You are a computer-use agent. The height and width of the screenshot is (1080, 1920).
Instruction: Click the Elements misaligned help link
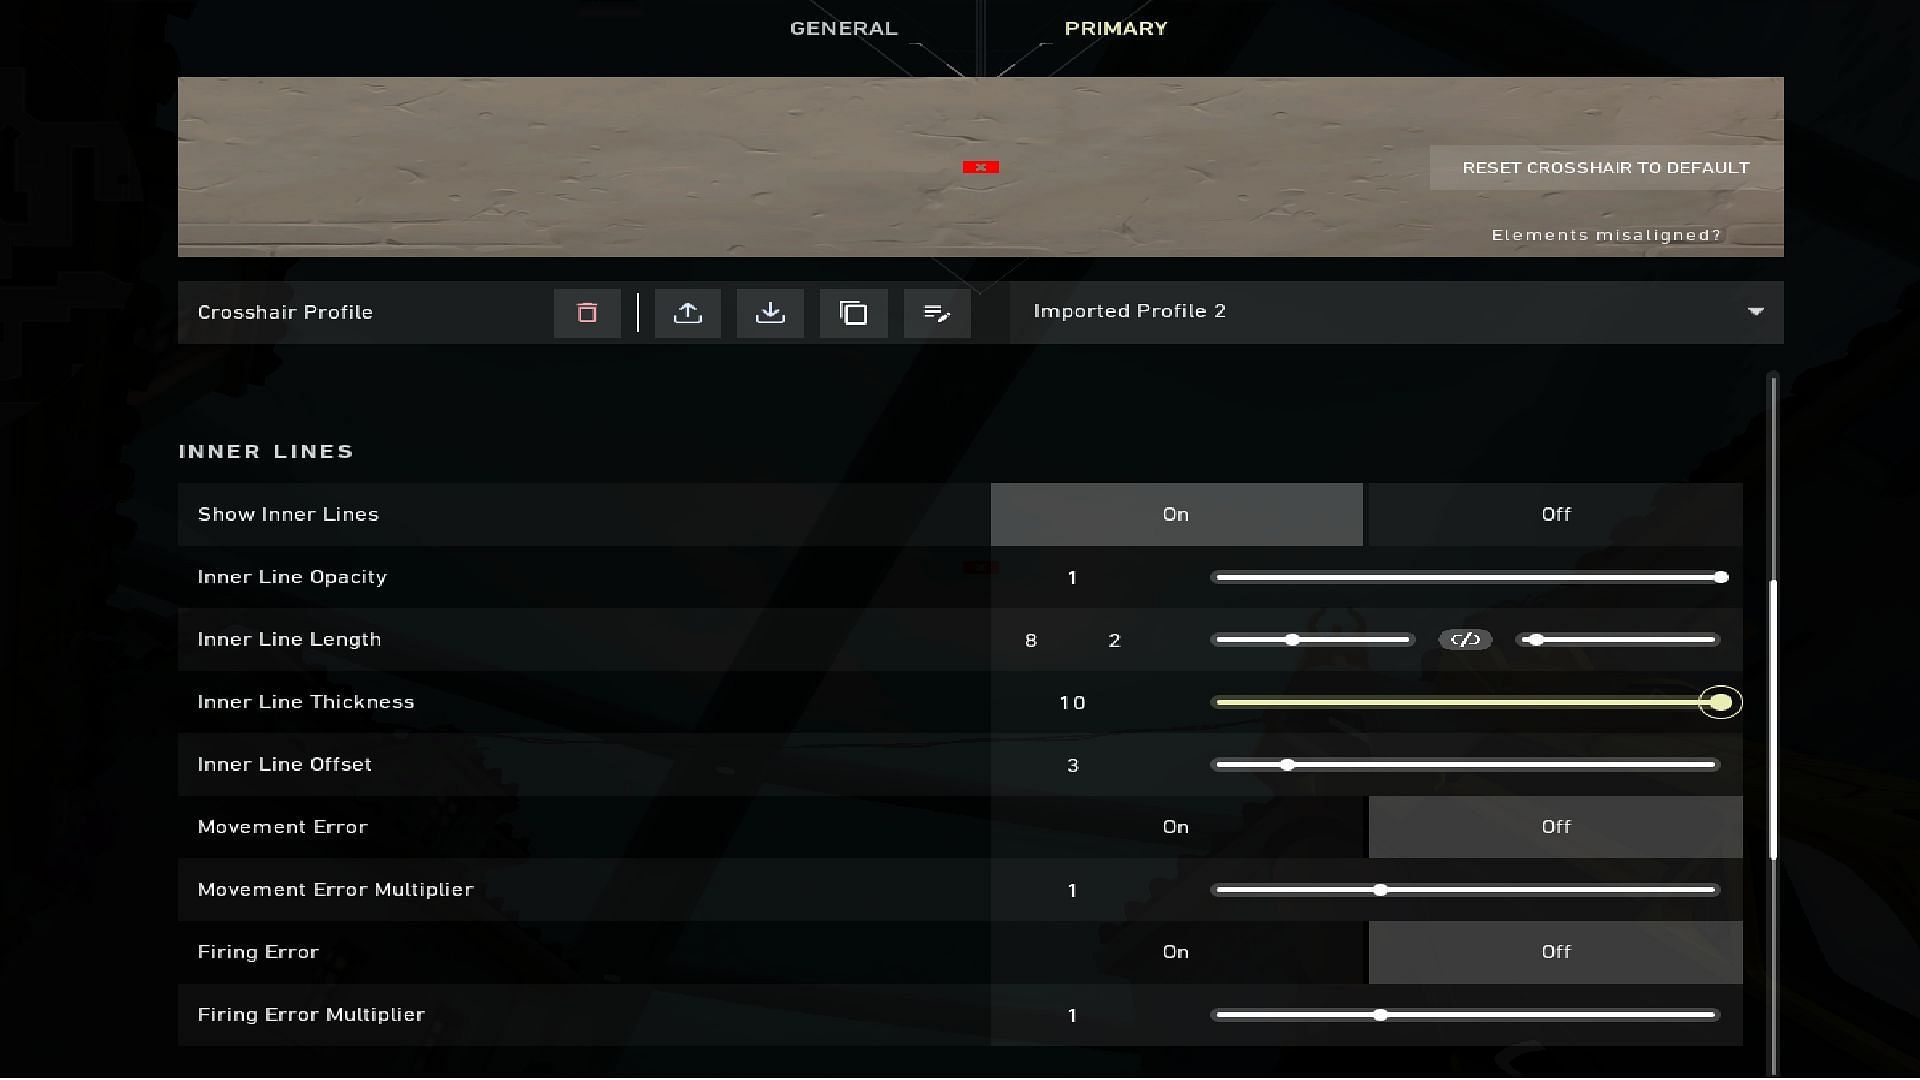pos(1607,233)
